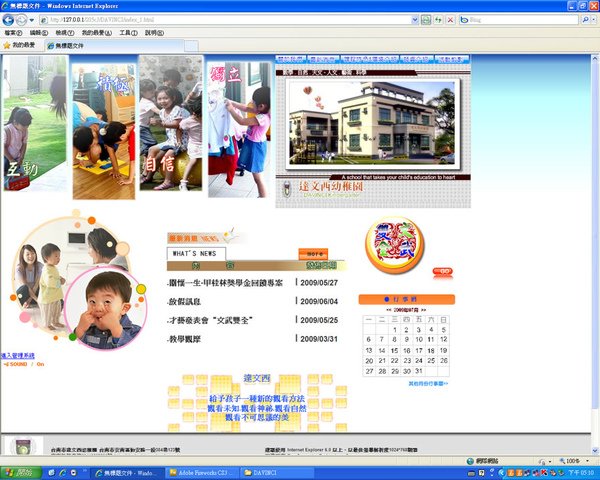Open the 我的最愛(A) menu
600x480 pixels.
click(96, 33)
